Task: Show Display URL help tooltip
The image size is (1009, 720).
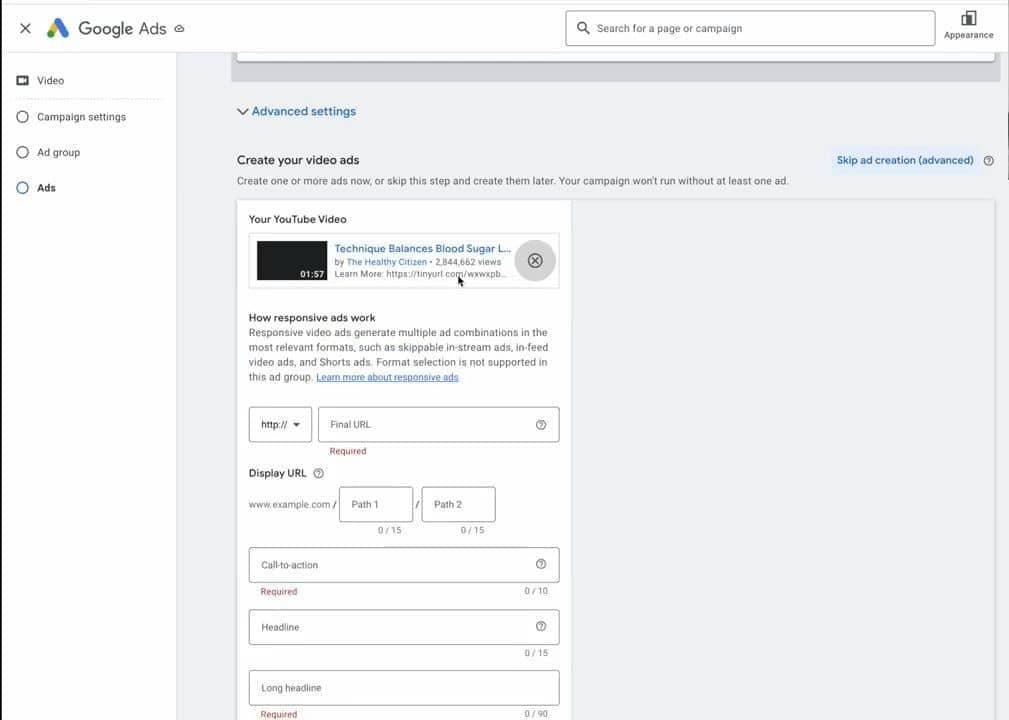Action: 318,473
